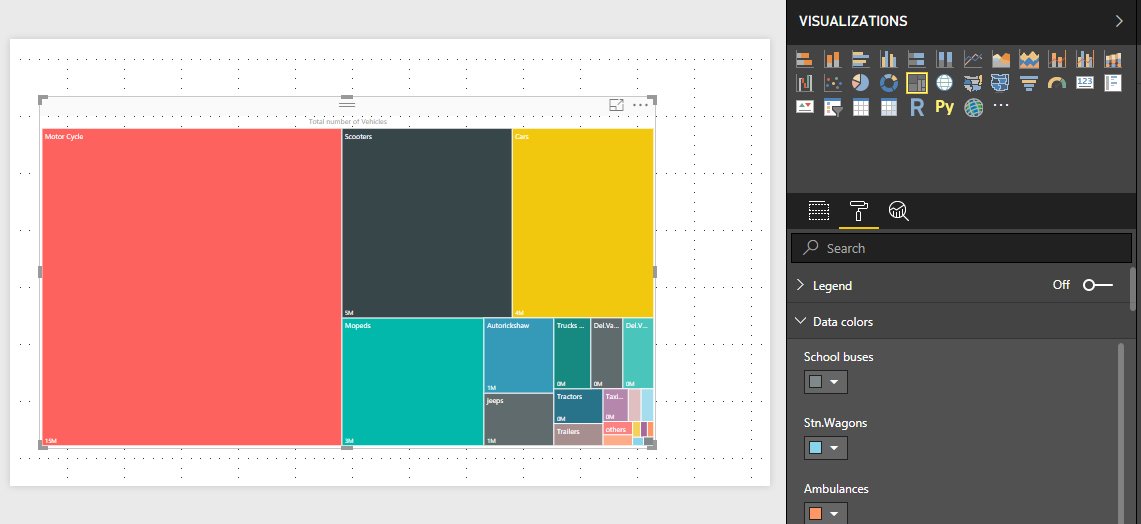Image resolution: width=1141 pixels, height=524 pixels.
Task: Select the waterfall chart visual
Action: 804,83
